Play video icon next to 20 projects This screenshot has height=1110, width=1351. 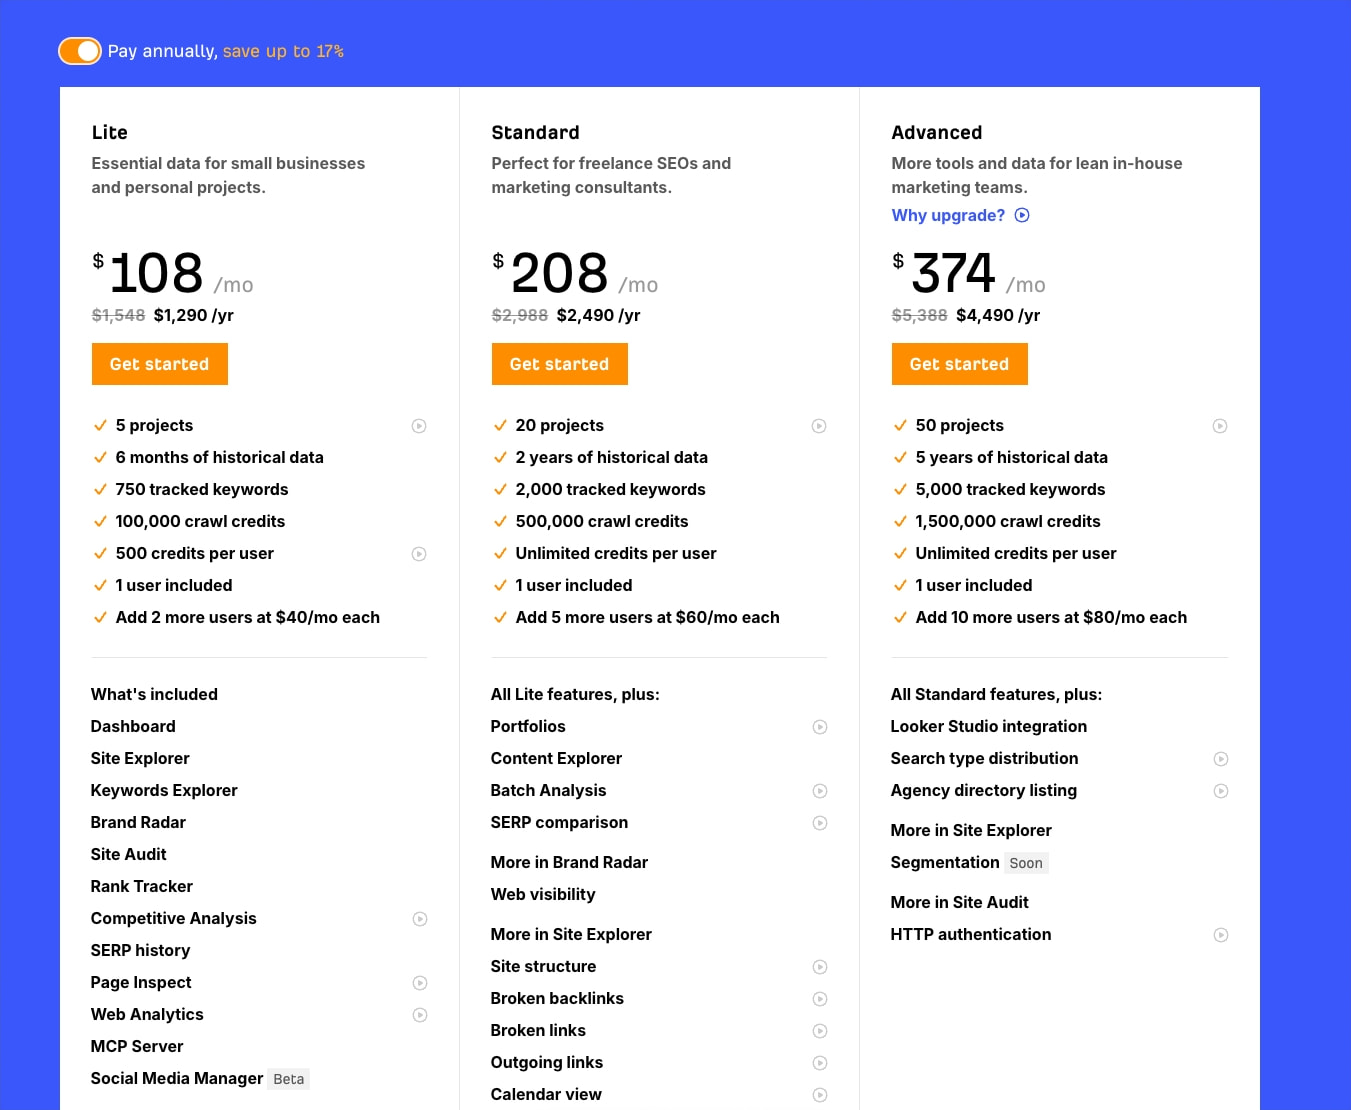click(819, 426)
